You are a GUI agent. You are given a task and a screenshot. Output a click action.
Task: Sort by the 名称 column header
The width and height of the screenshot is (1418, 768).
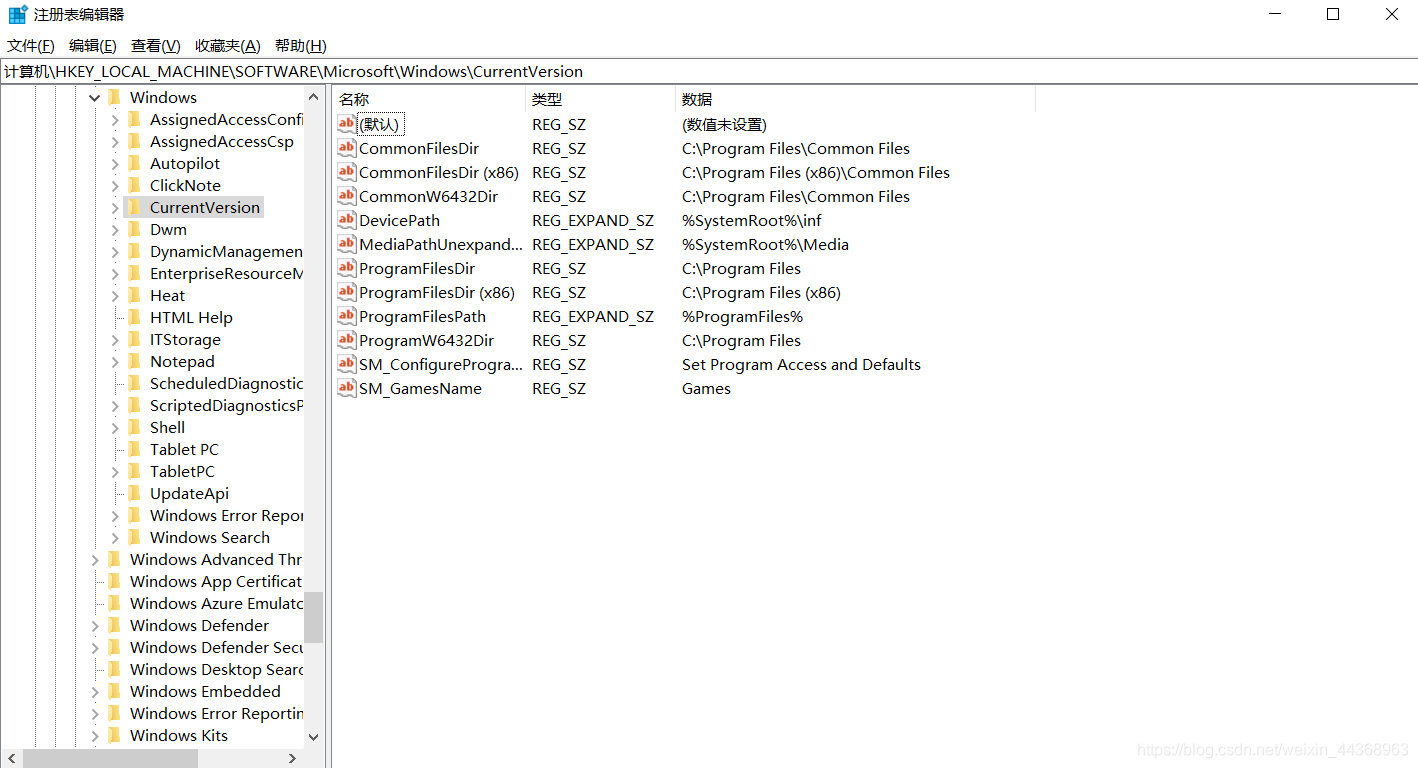pyautogui.click(x=429, y=99)
